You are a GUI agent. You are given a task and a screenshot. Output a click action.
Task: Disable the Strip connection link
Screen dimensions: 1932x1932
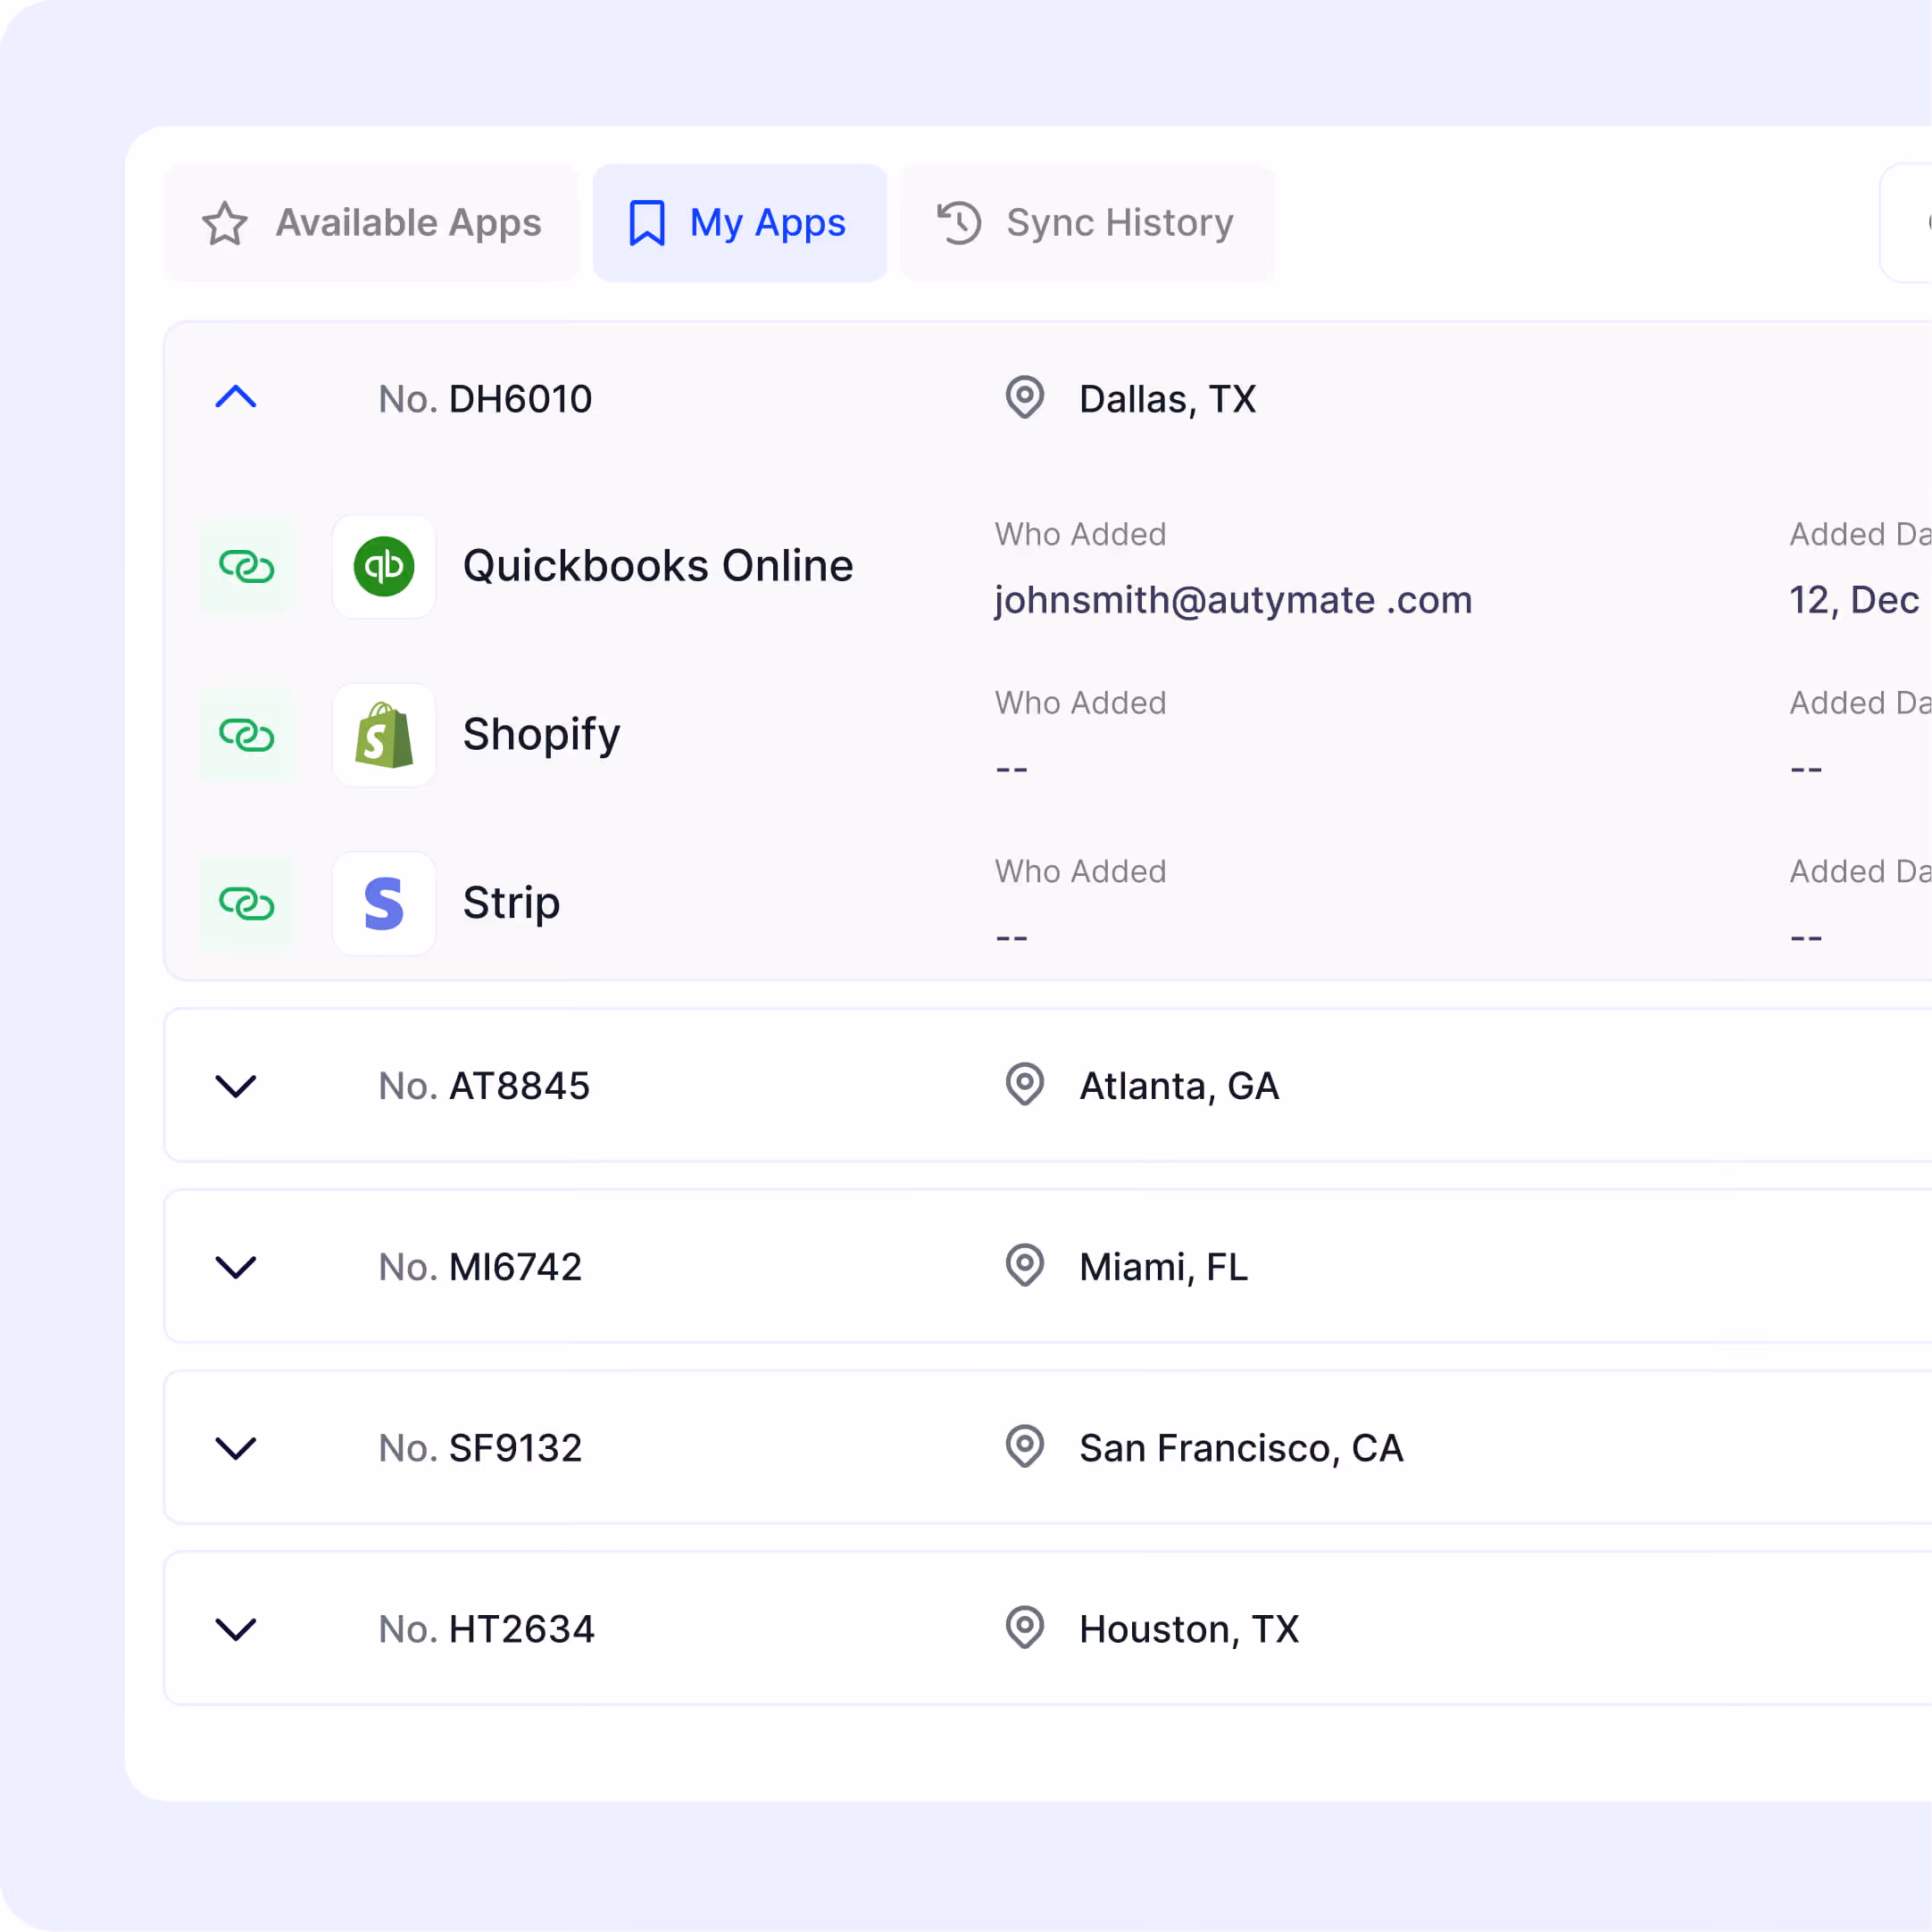click(247, 903)
